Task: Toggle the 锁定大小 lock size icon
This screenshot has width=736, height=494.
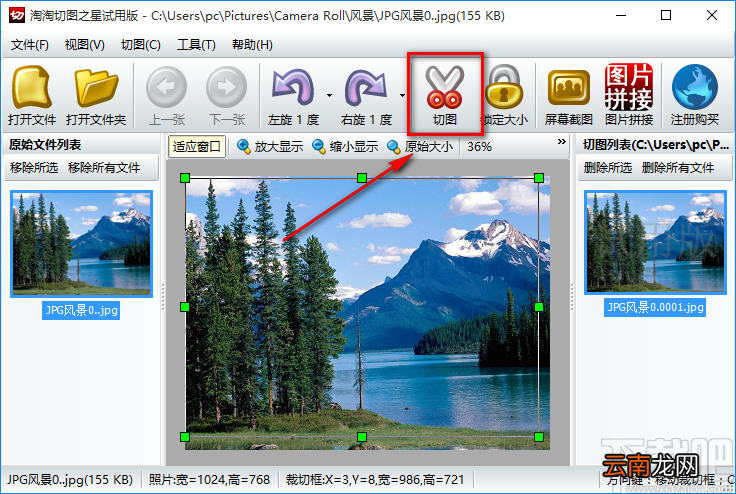Action: point(504,96)
